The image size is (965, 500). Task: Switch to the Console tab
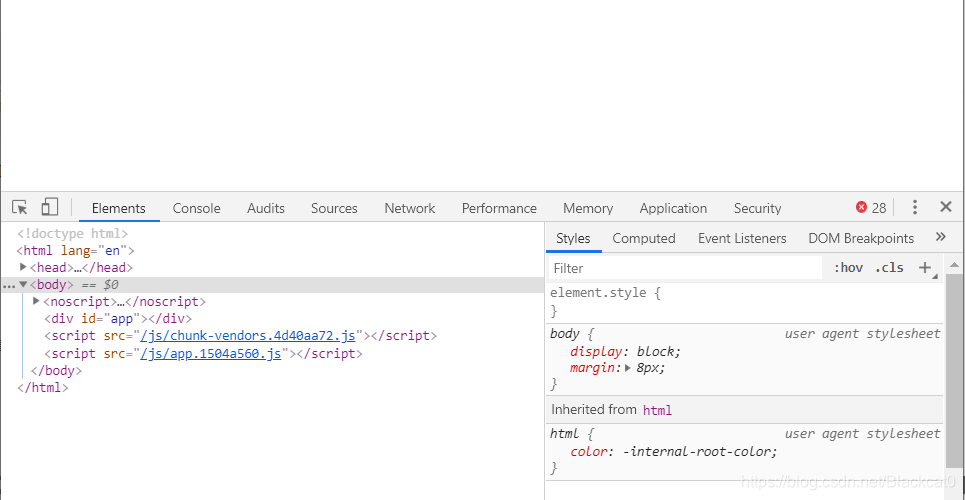pos(196,208)
